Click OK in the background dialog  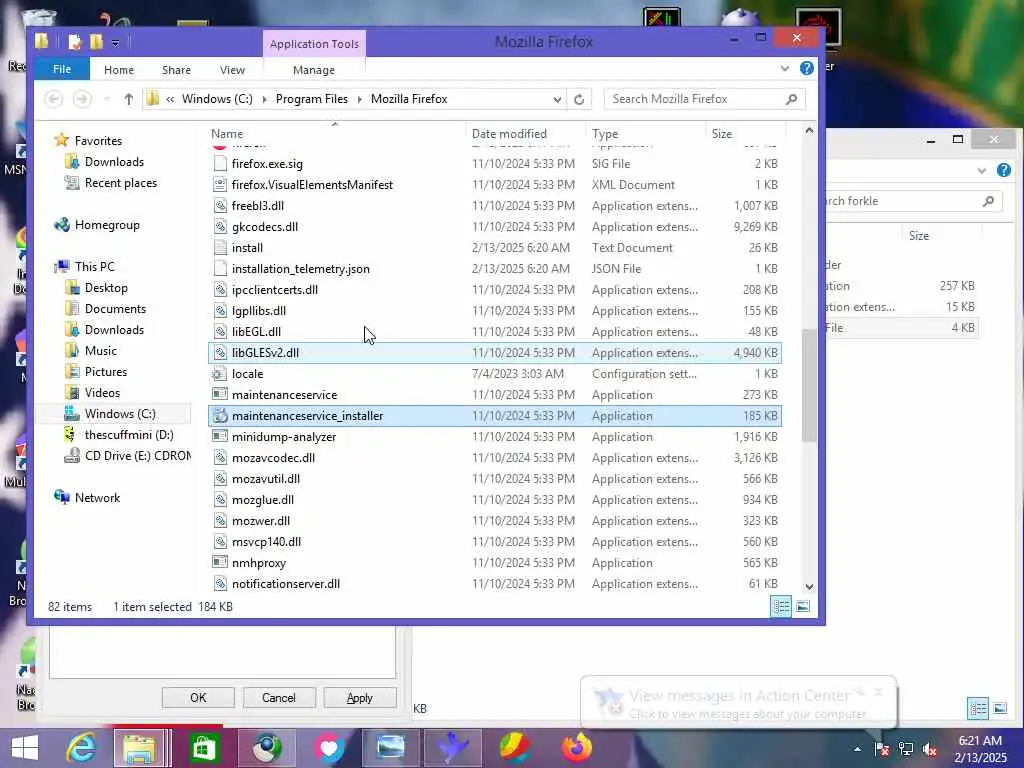tap(198, 697)
